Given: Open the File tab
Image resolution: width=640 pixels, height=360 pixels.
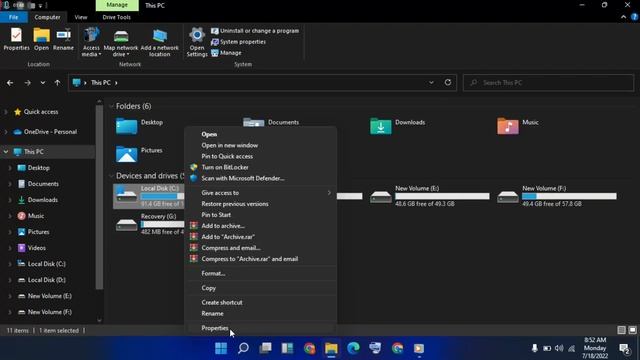Looking at the screenshot, I should click(x=13, y=17).
